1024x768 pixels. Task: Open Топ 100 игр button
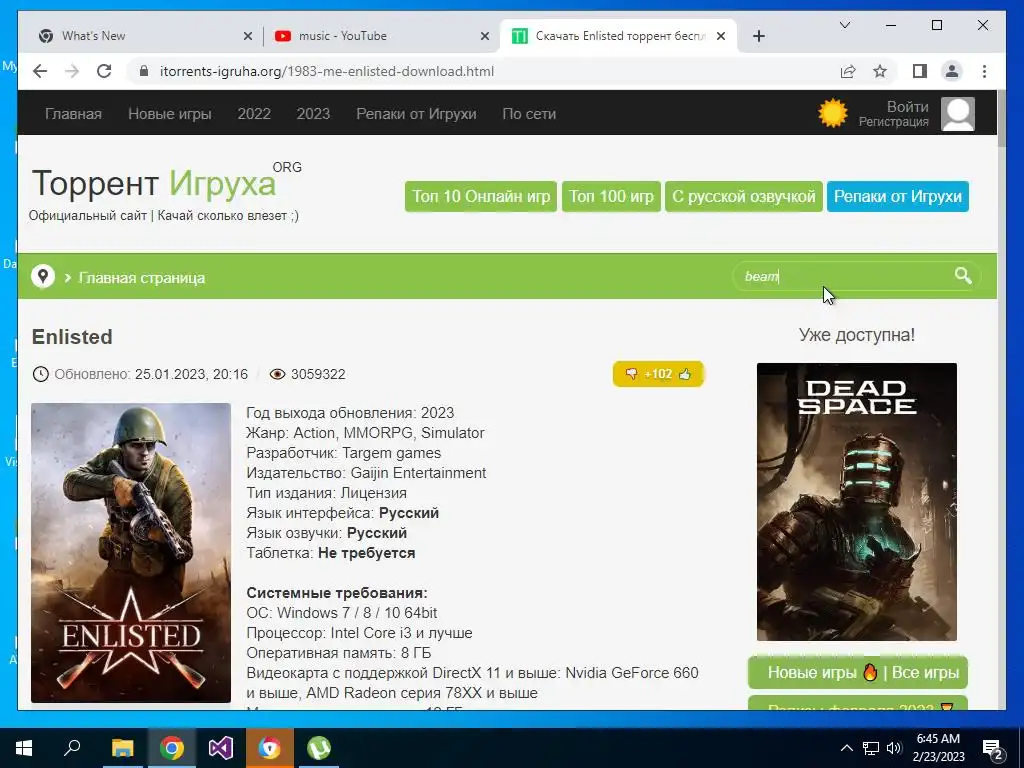pyautogui.click(x=611, y=197)
